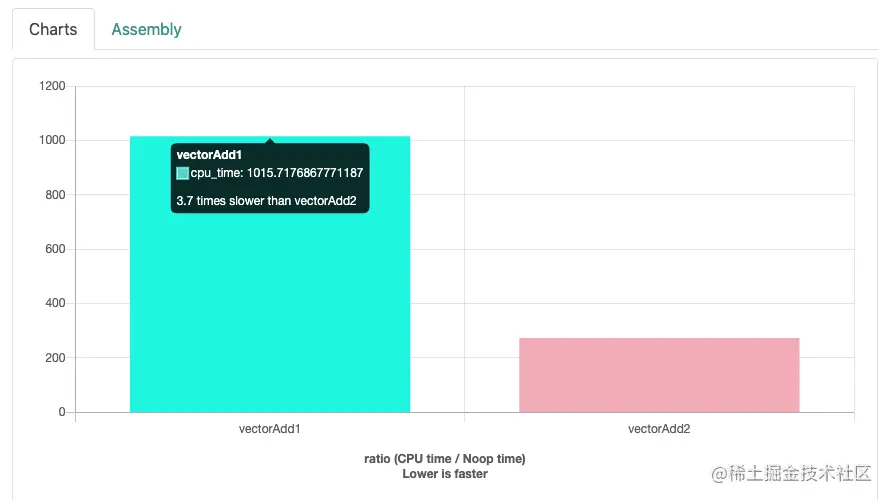Select the Charts tab
The height and width of the screenshot is (500, 888).
tap(53, 29)
